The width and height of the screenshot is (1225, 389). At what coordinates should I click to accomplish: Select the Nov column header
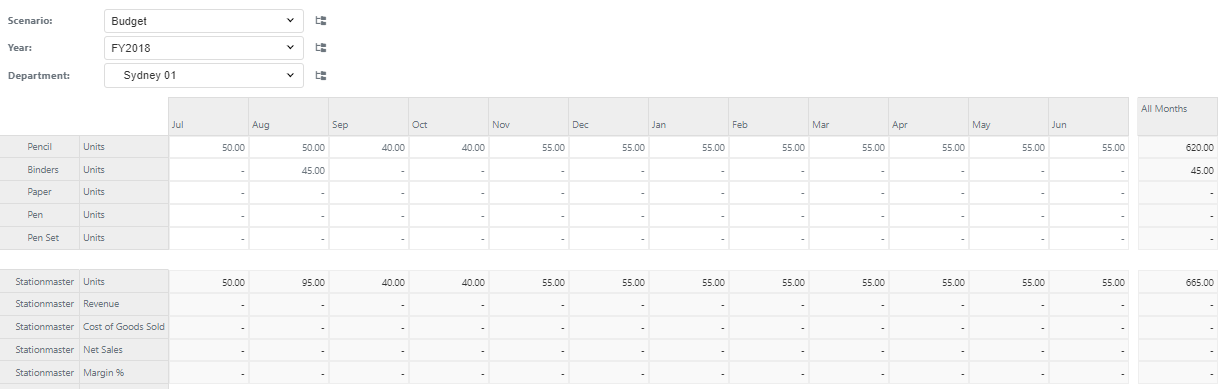click(529, 116)
